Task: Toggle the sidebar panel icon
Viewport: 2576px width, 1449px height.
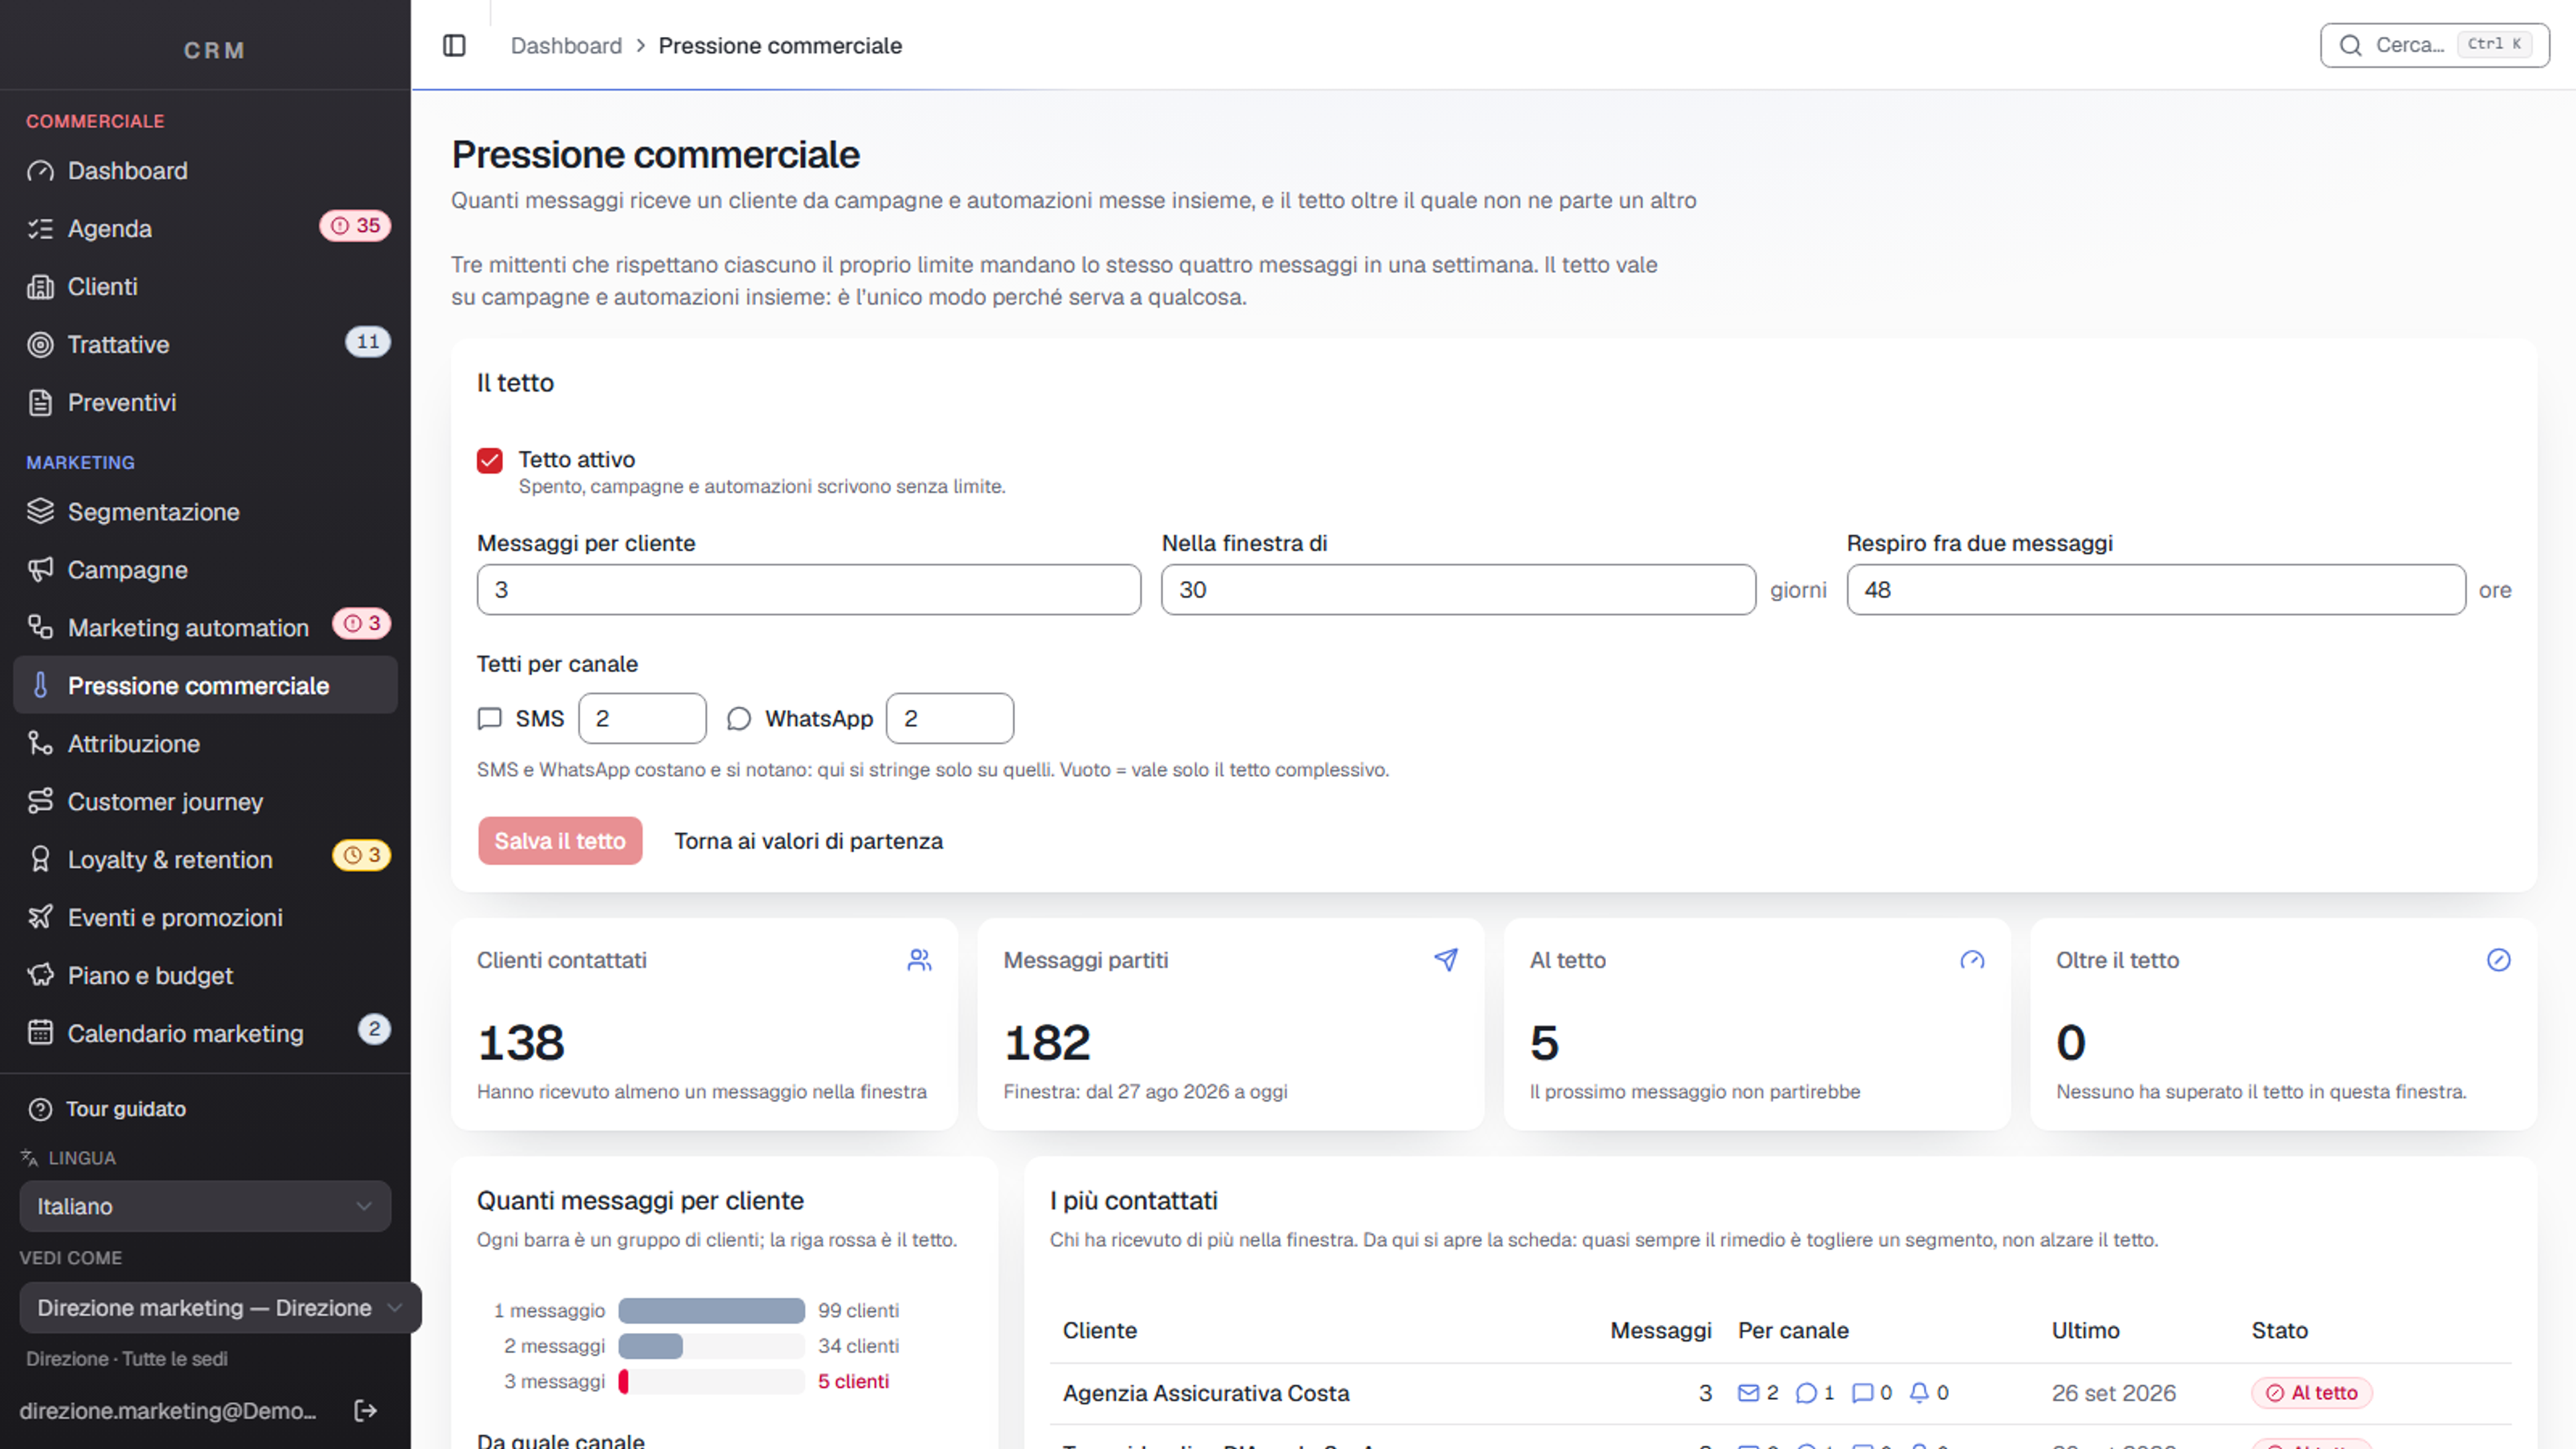Action: click(454, 45)
